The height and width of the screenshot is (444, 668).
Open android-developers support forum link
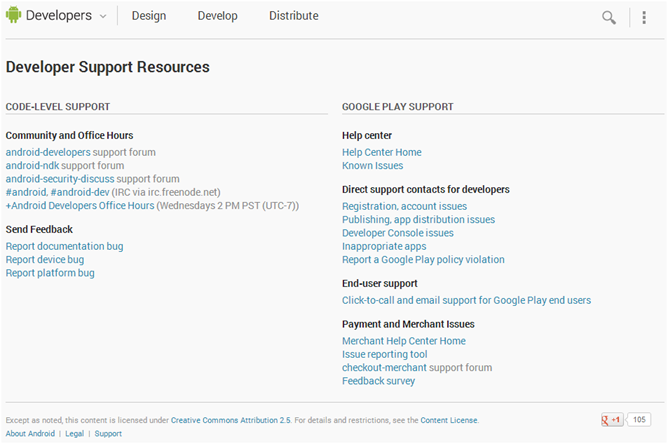[48, 152]
